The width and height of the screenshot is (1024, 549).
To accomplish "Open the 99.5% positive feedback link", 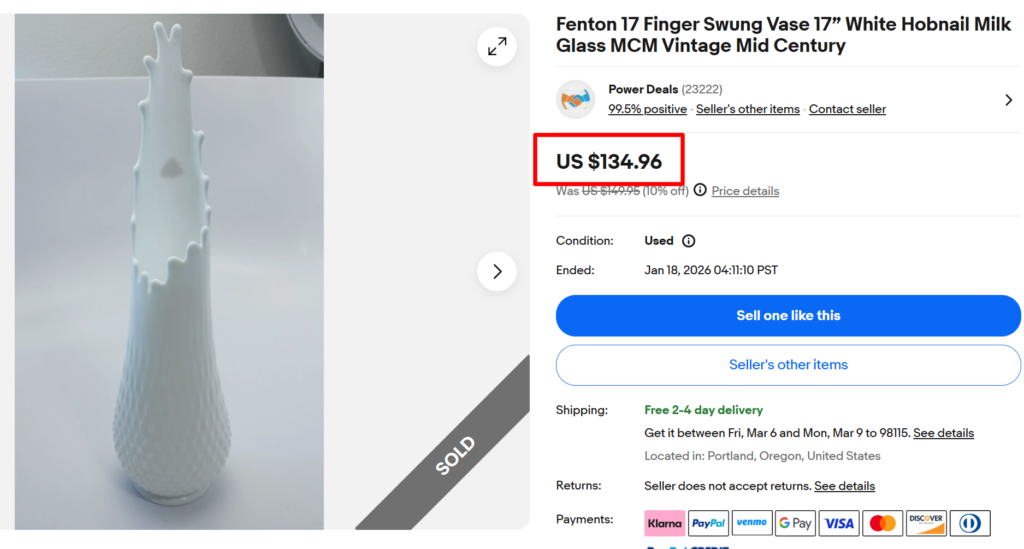I will pyautogui.click(x=647, y=109).
